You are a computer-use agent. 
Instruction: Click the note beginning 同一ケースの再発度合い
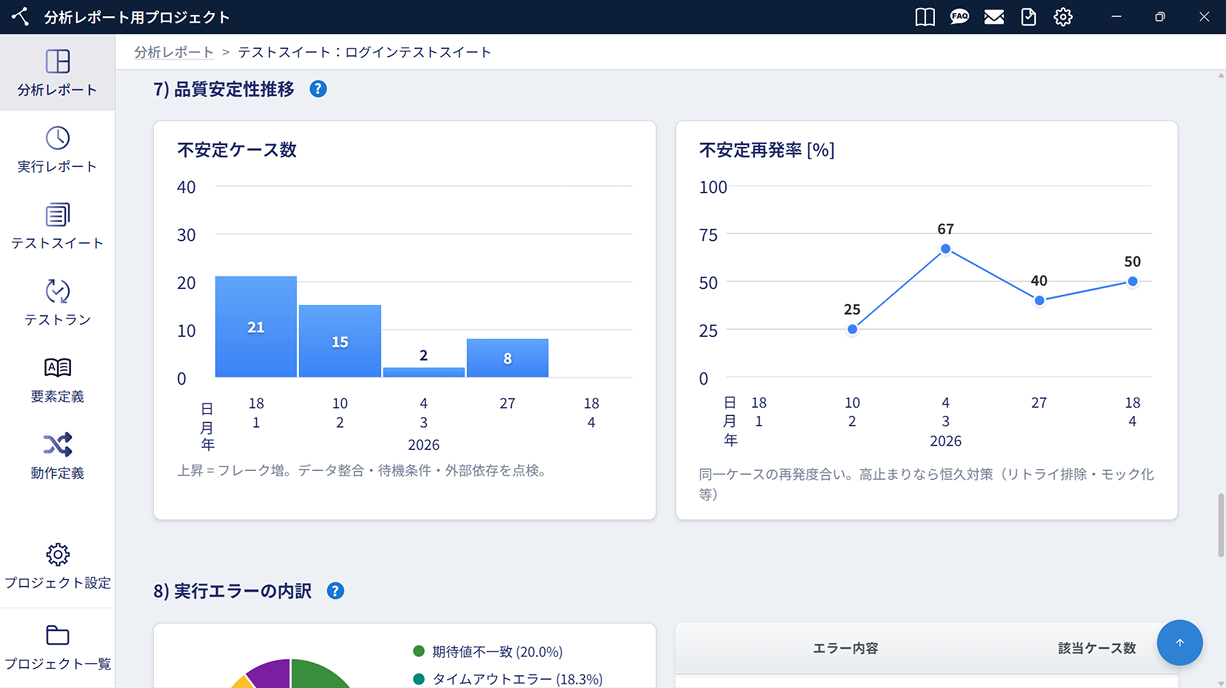pyautogui.click(x=926, y=484)
